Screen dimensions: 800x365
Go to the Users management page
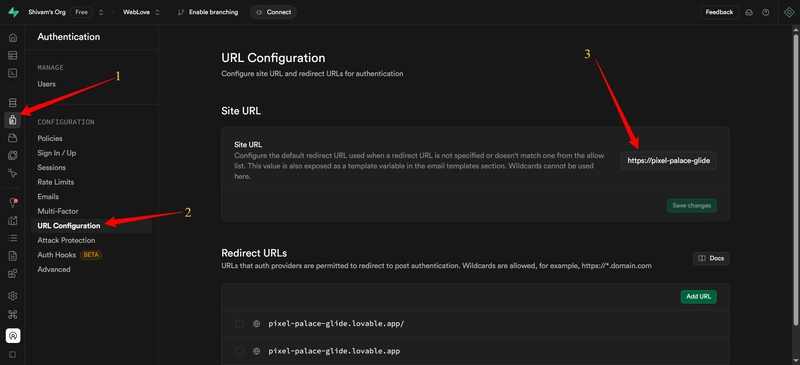[x=46, y=84]
